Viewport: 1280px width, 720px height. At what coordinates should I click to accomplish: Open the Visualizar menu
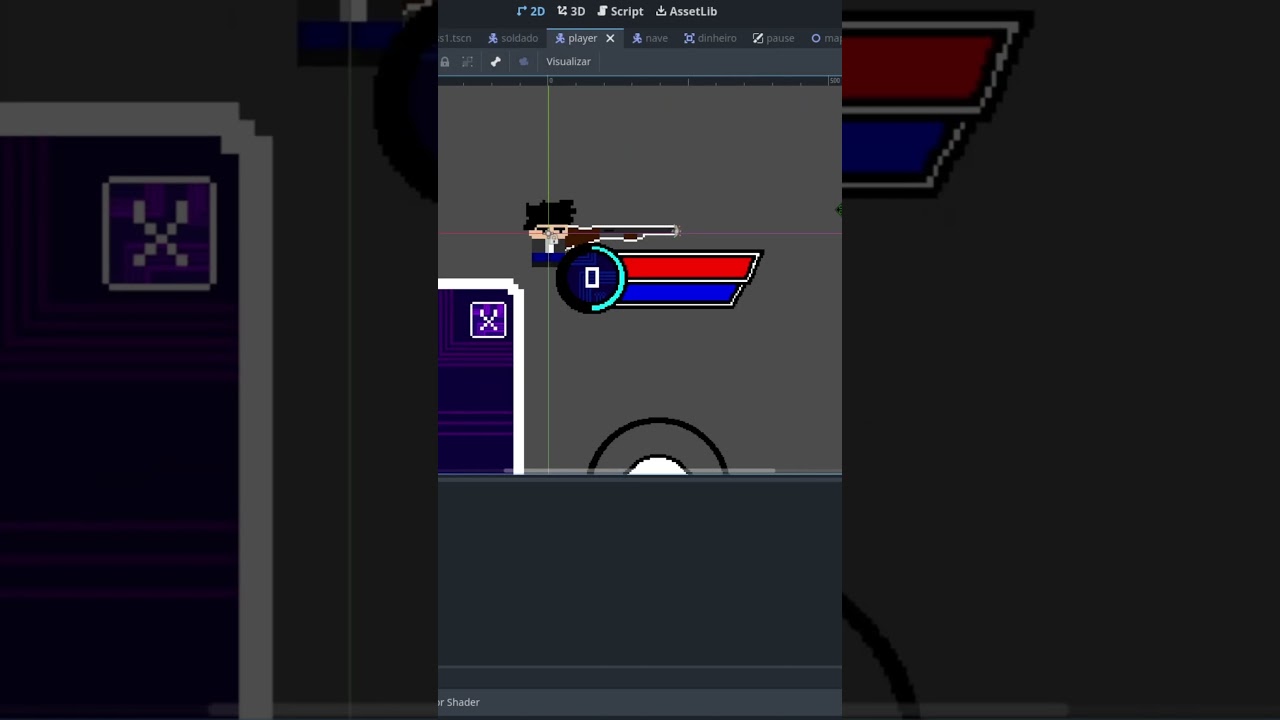coord(568,62)
